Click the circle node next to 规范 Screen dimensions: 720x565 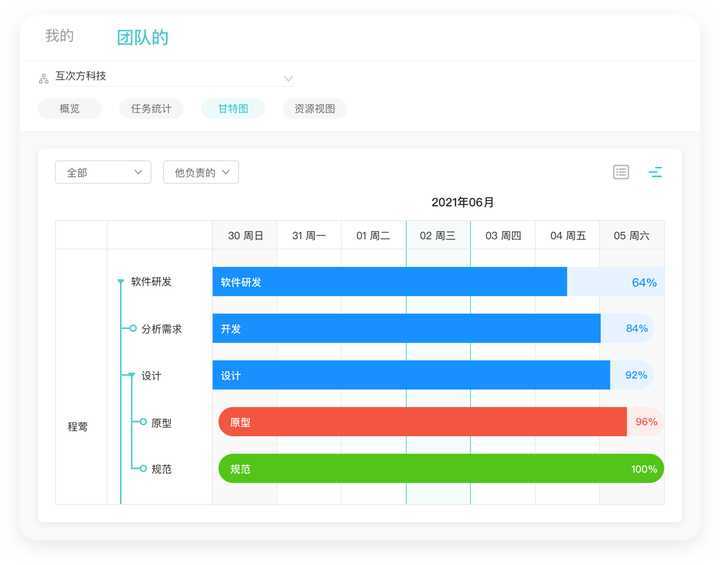point(143,469)
